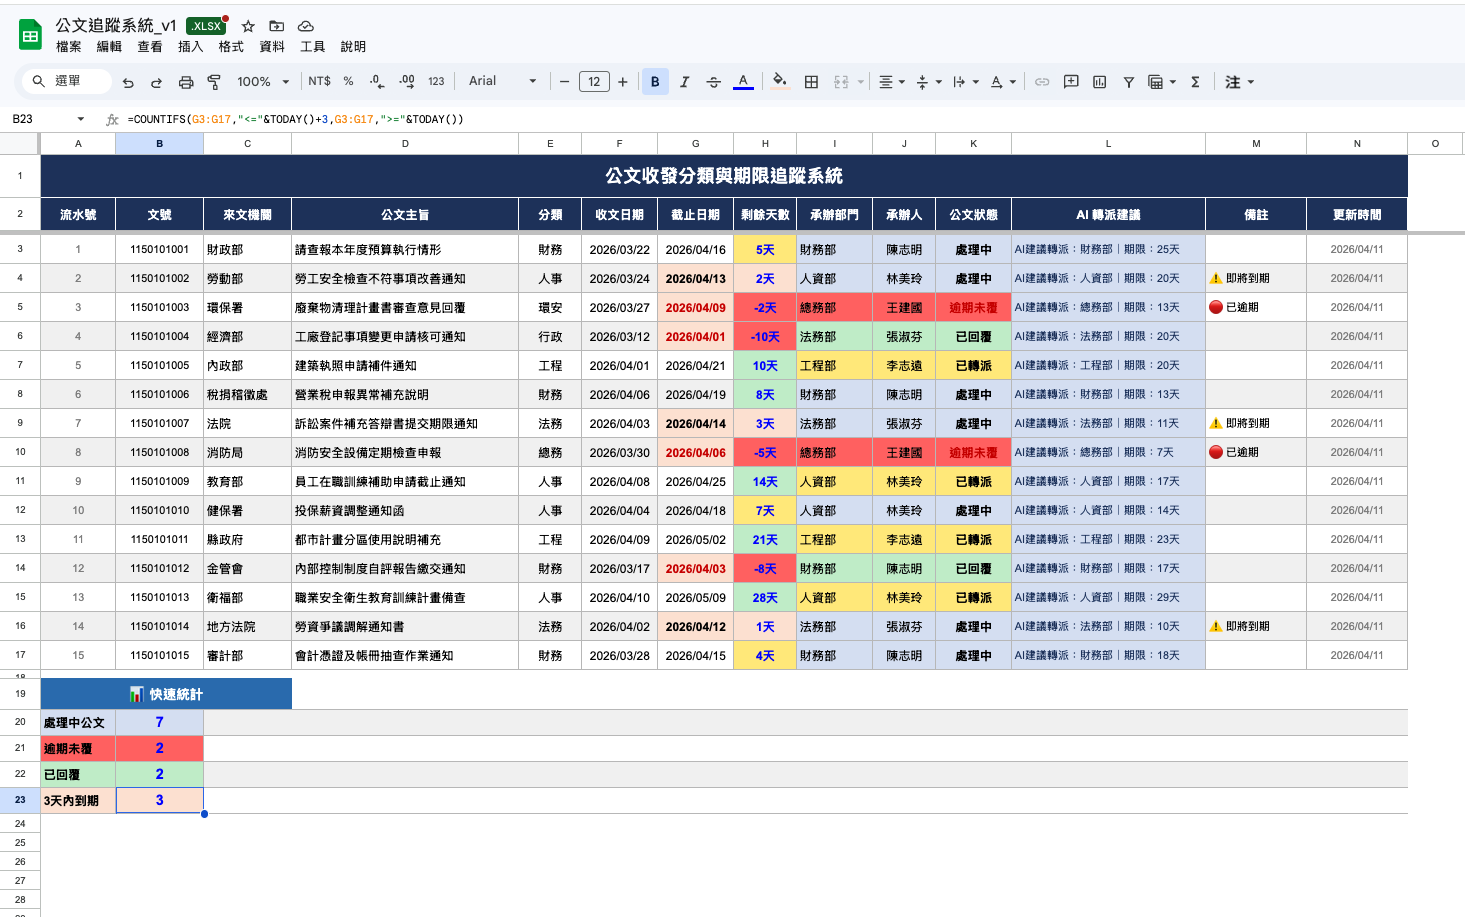Open the 格式 menu

tap(231, 47)
